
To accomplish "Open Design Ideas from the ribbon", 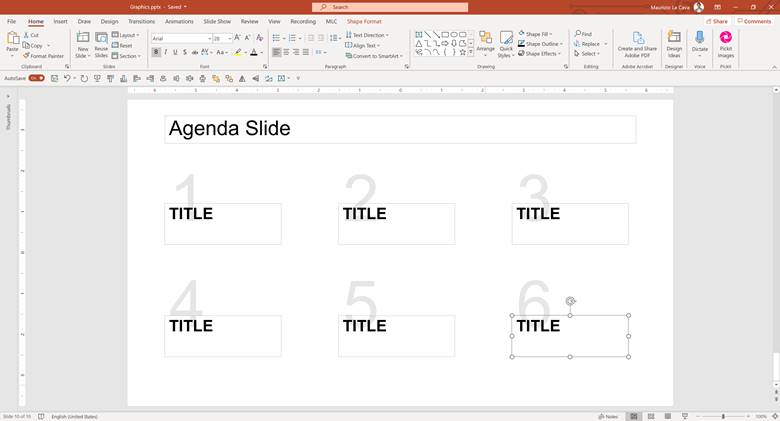I will click(x=674, y=37).
